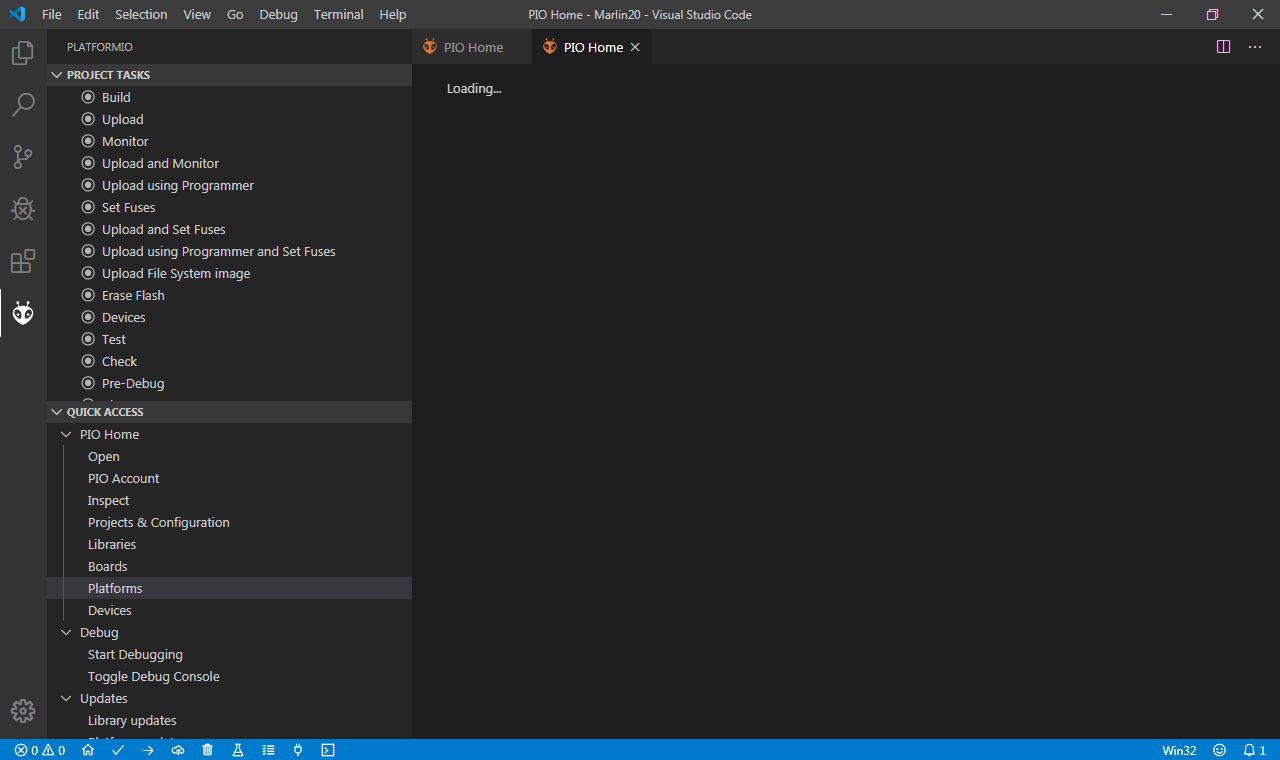Image resolution: width=1280 pixels, height=760 pixels.
Task: Click the PlatformIO Test flask icon
Action: 238,750
